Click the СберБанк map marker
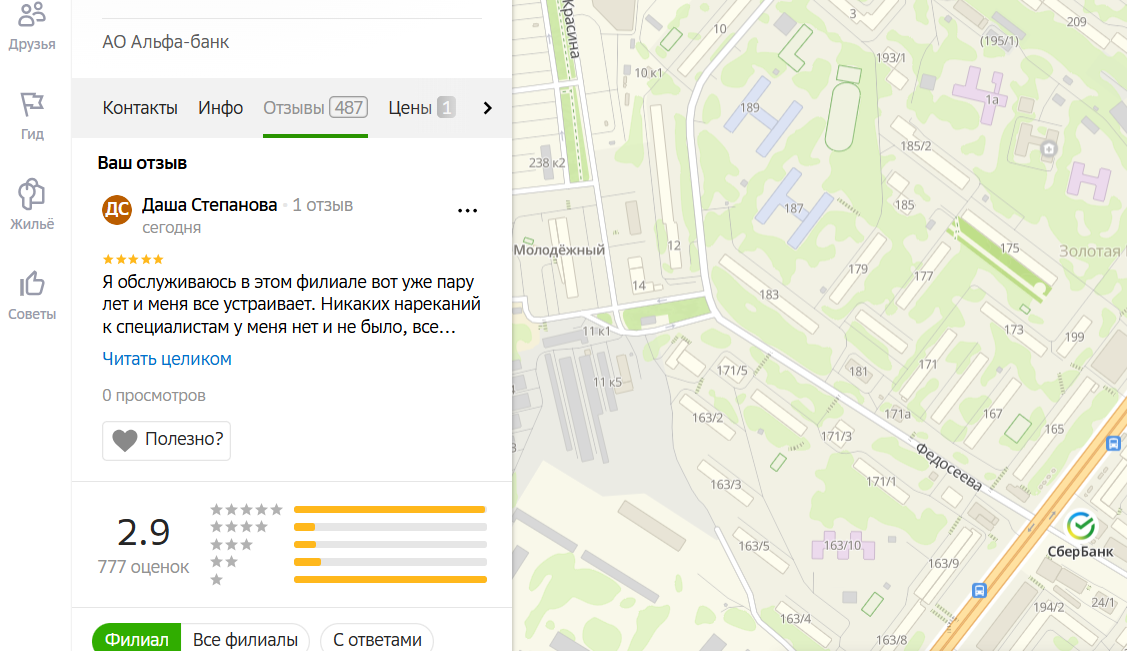The image size is (1127, 651). click(x=1080, y=527)
